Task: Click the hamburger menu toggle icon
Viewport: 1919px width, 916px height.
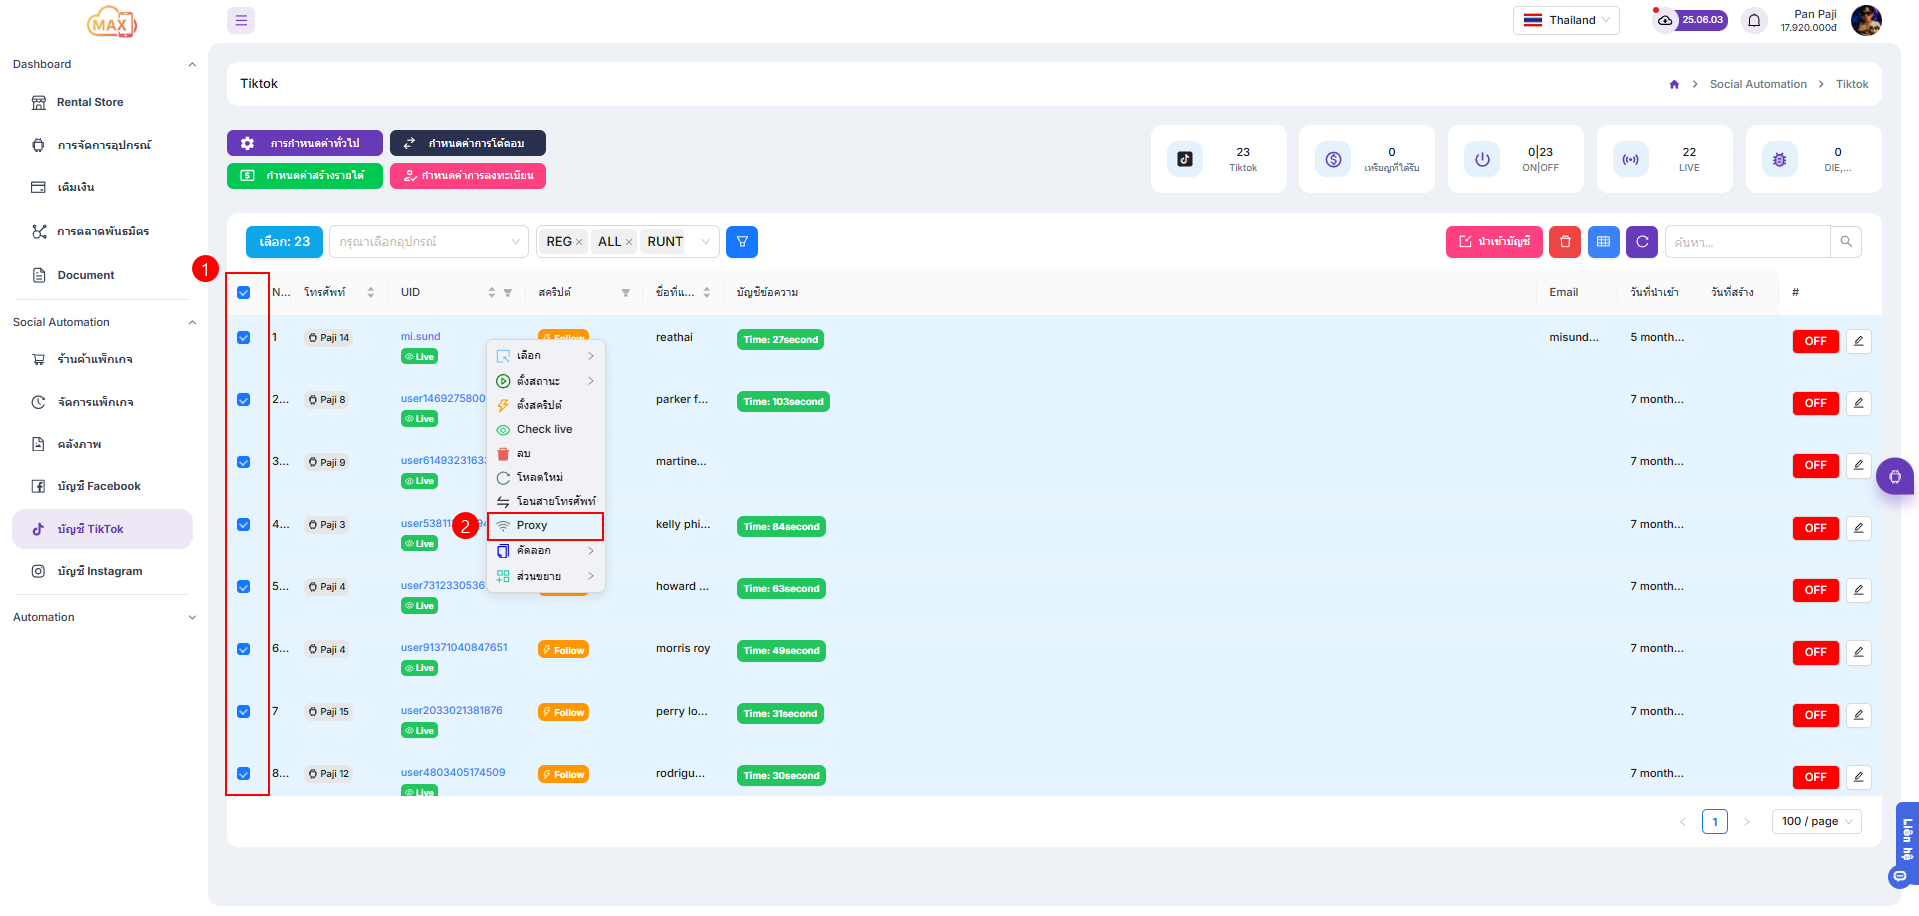Action: 241,20
